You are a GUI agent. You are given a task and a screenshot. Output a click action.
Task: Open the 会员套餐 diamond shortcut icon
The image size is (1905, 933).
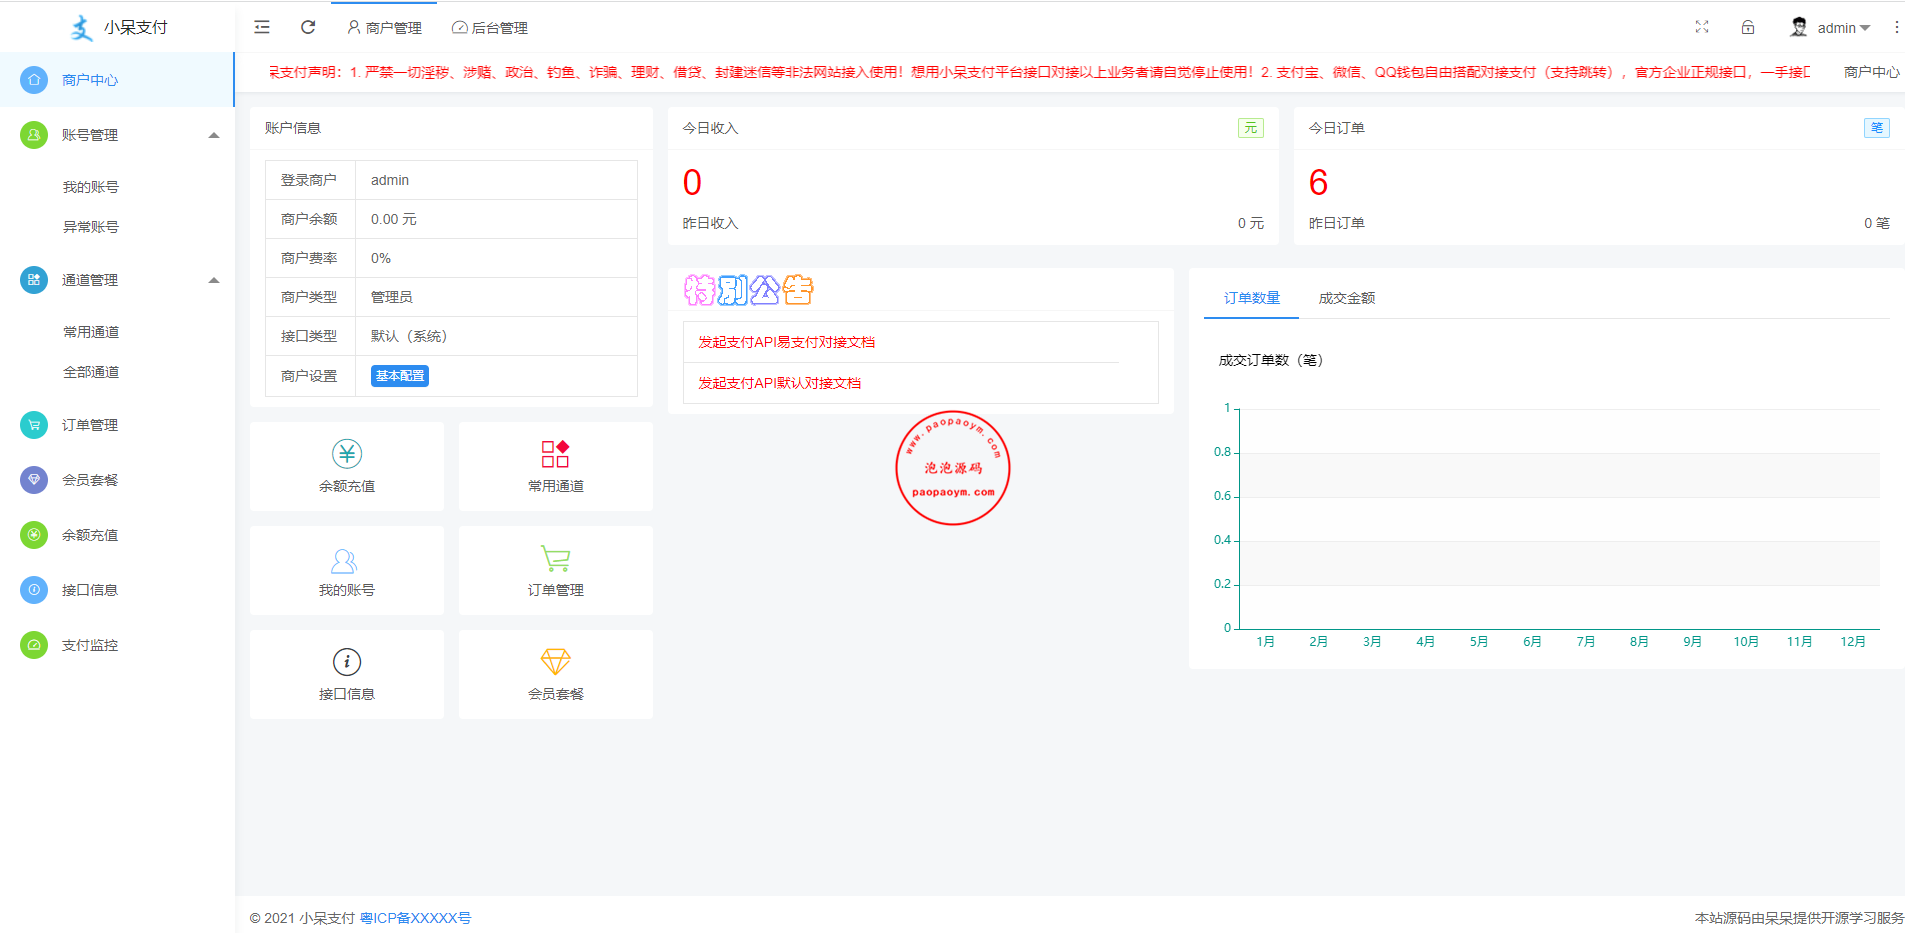(555, 662)
